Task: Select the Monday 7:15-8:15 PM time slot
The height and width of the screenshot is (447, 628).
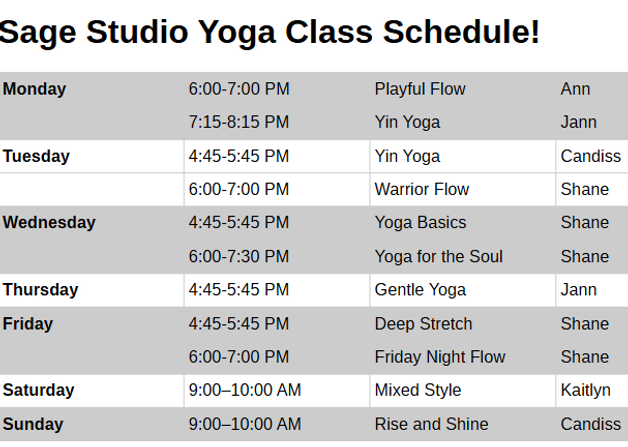Action: (x=238, y=122)
